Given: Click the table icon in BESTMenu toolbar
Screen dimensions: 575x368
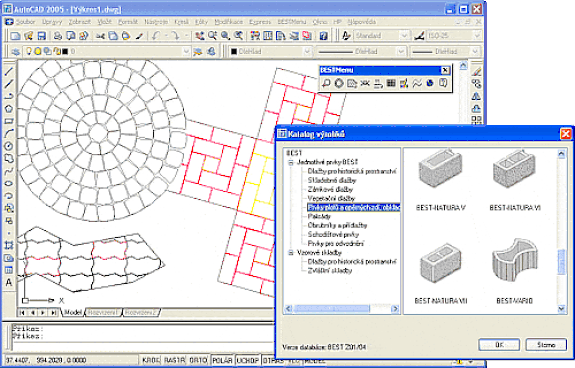Looking at the screenshot, I should pyautogui.click(x=391, y=84).
